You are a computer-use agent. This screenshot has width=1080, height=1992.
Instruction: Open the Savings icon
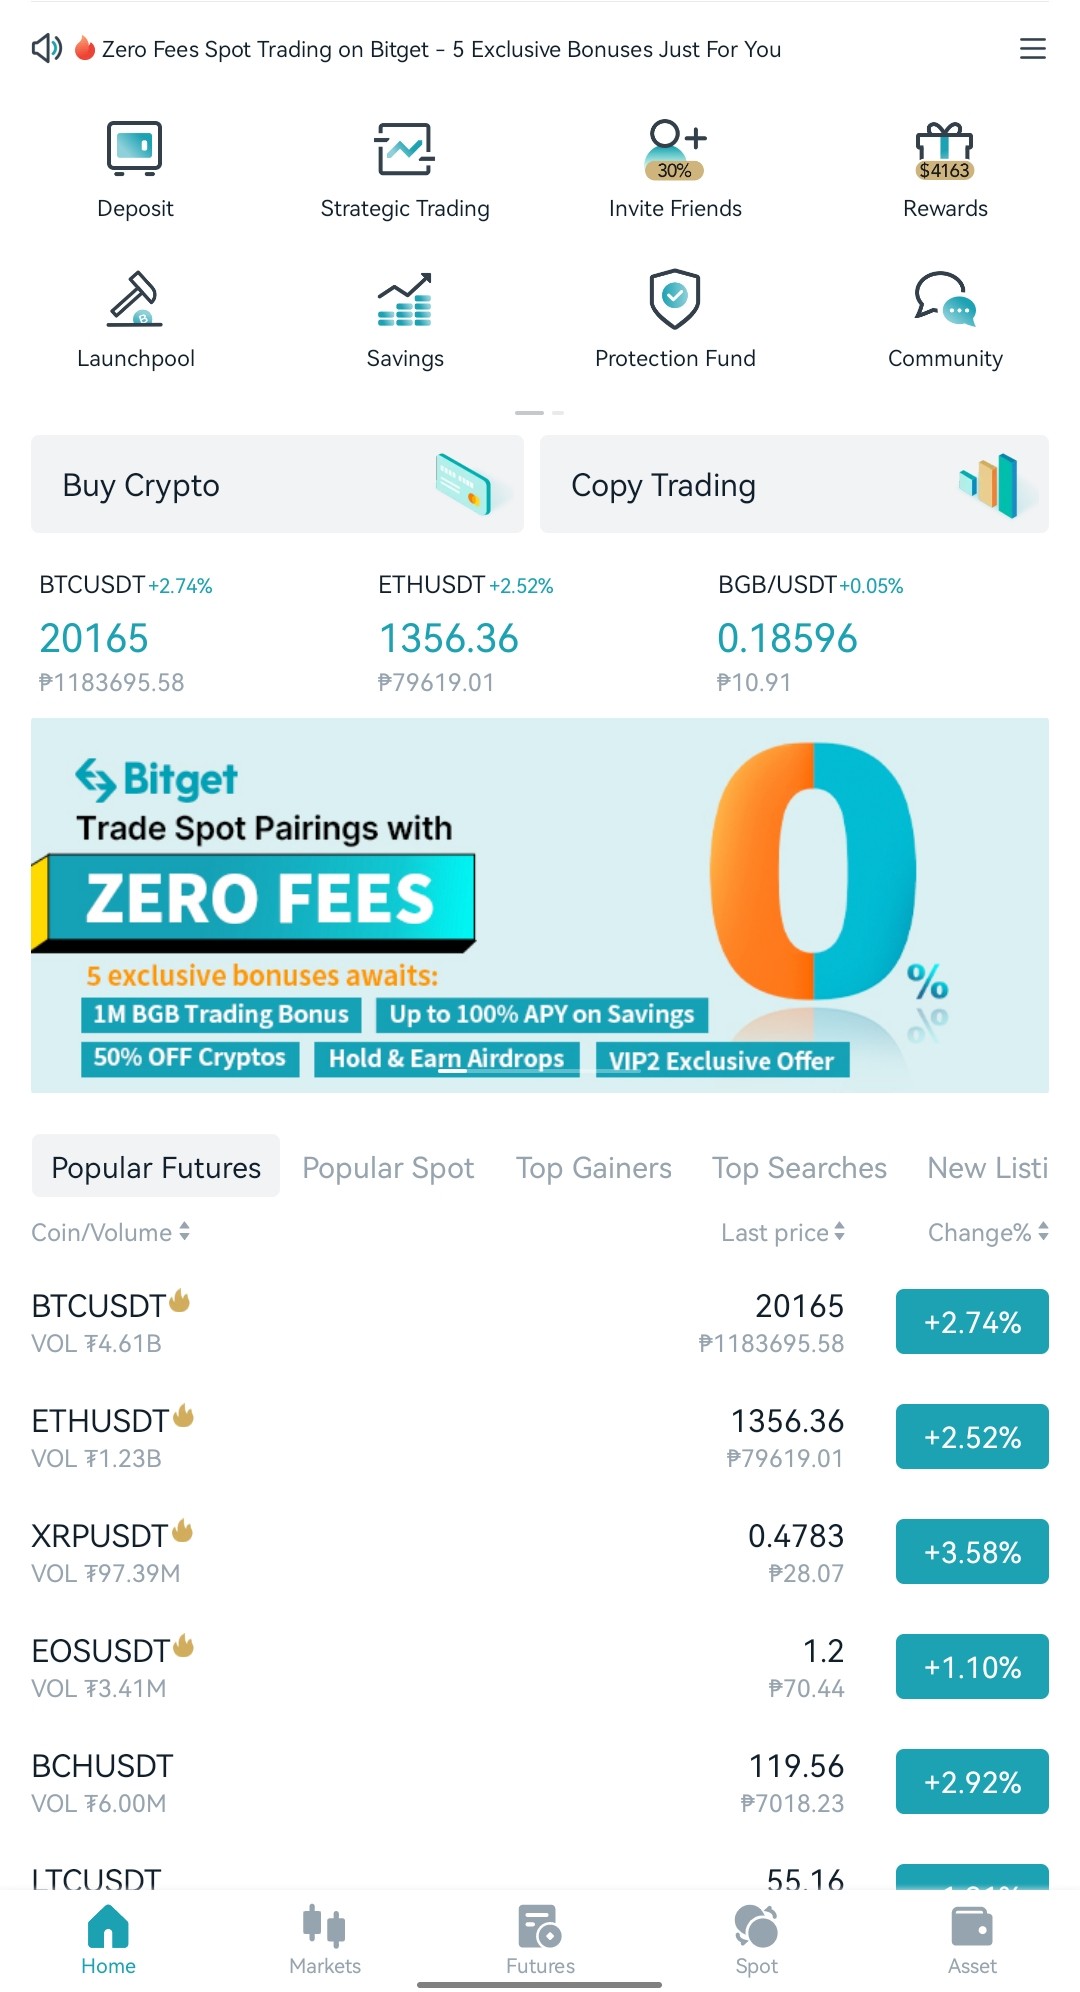tap(405, 299)
